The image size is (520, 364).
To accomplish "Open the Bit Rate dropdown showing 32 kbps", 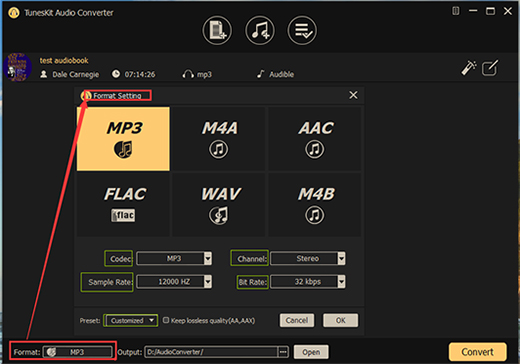I will pyautogui.click(x=308, y=282).
